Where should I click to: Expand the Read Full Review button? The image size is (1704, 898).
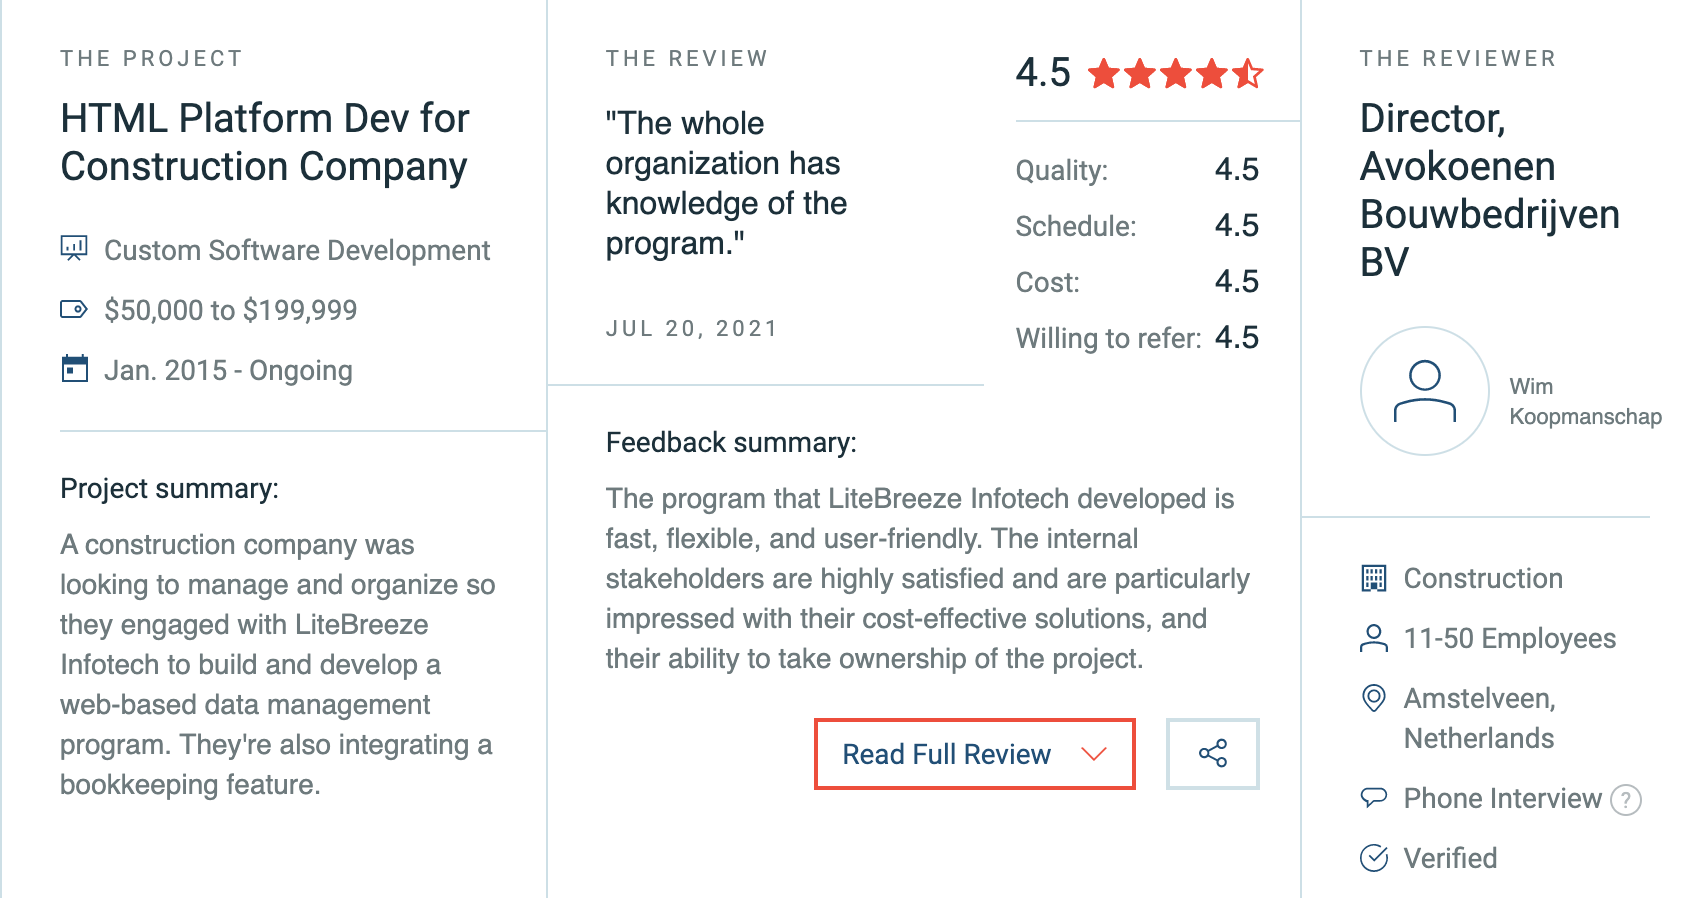tap(974, 754)
